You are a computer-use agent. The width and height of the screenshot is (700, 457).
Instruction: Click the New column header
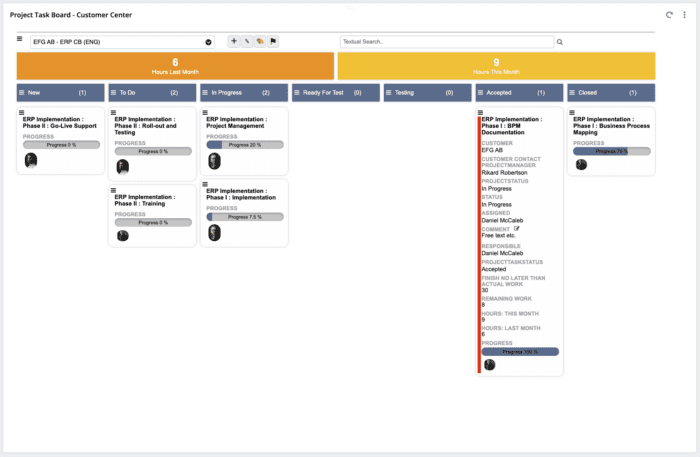coord(61,92)
